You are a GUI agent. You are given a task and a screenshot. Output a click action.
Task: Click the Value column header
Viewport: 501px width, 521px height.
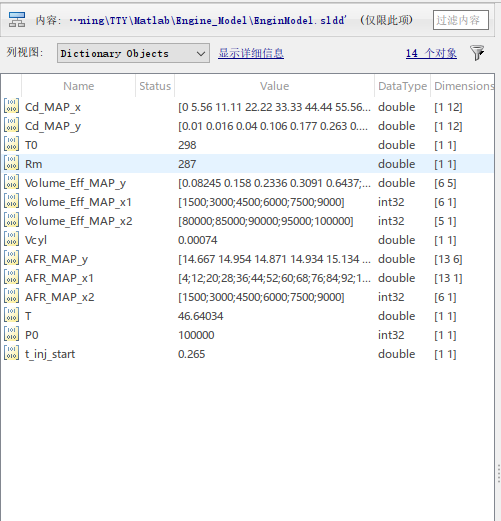pyautogui.click(x=274, y=86)
